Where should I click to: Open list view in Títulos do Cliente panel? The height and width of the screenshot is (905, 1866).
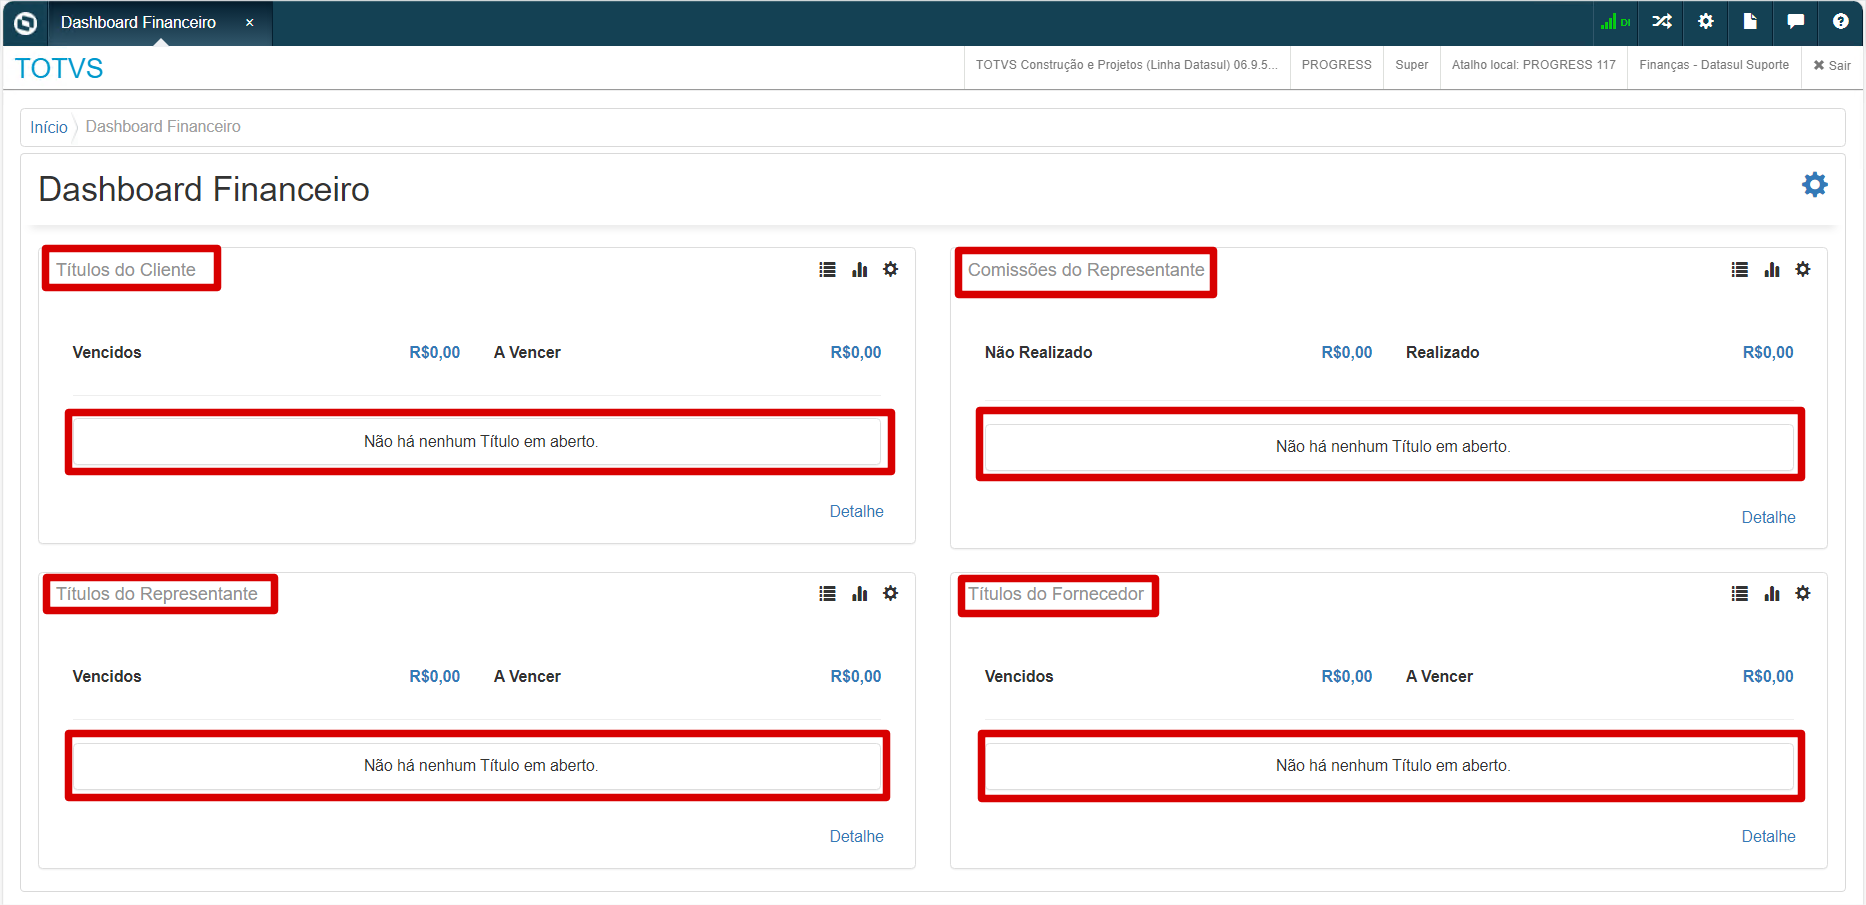click(827, 270)
